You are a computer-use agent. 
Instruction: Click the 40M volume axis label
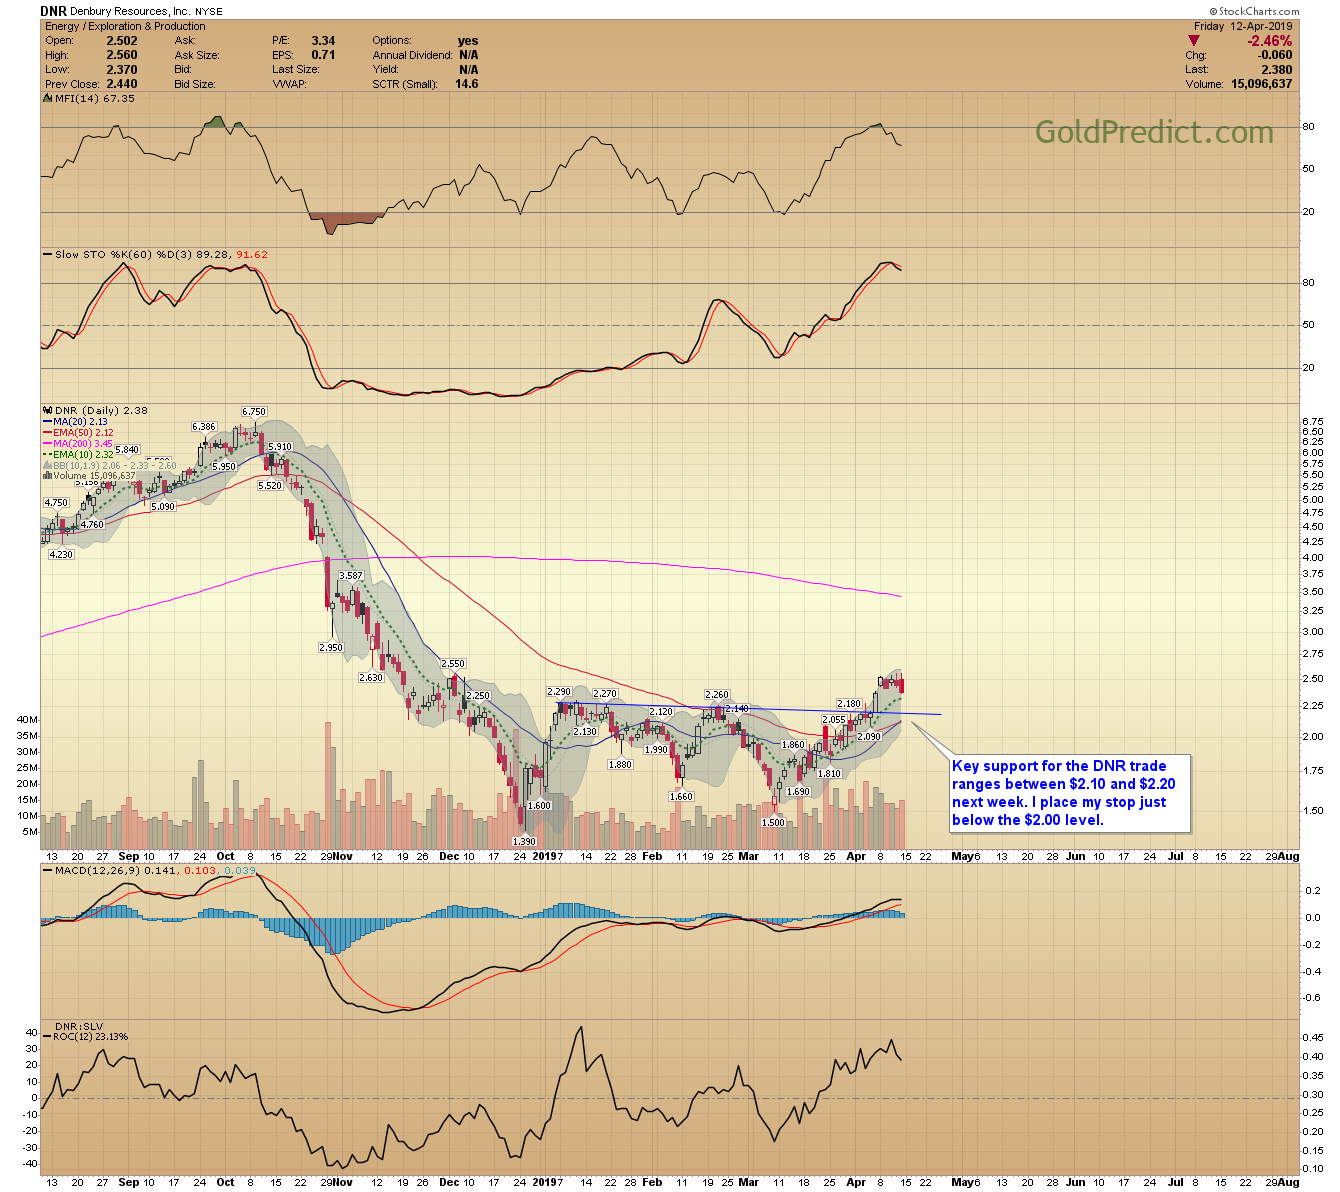(x=27, y=720)
